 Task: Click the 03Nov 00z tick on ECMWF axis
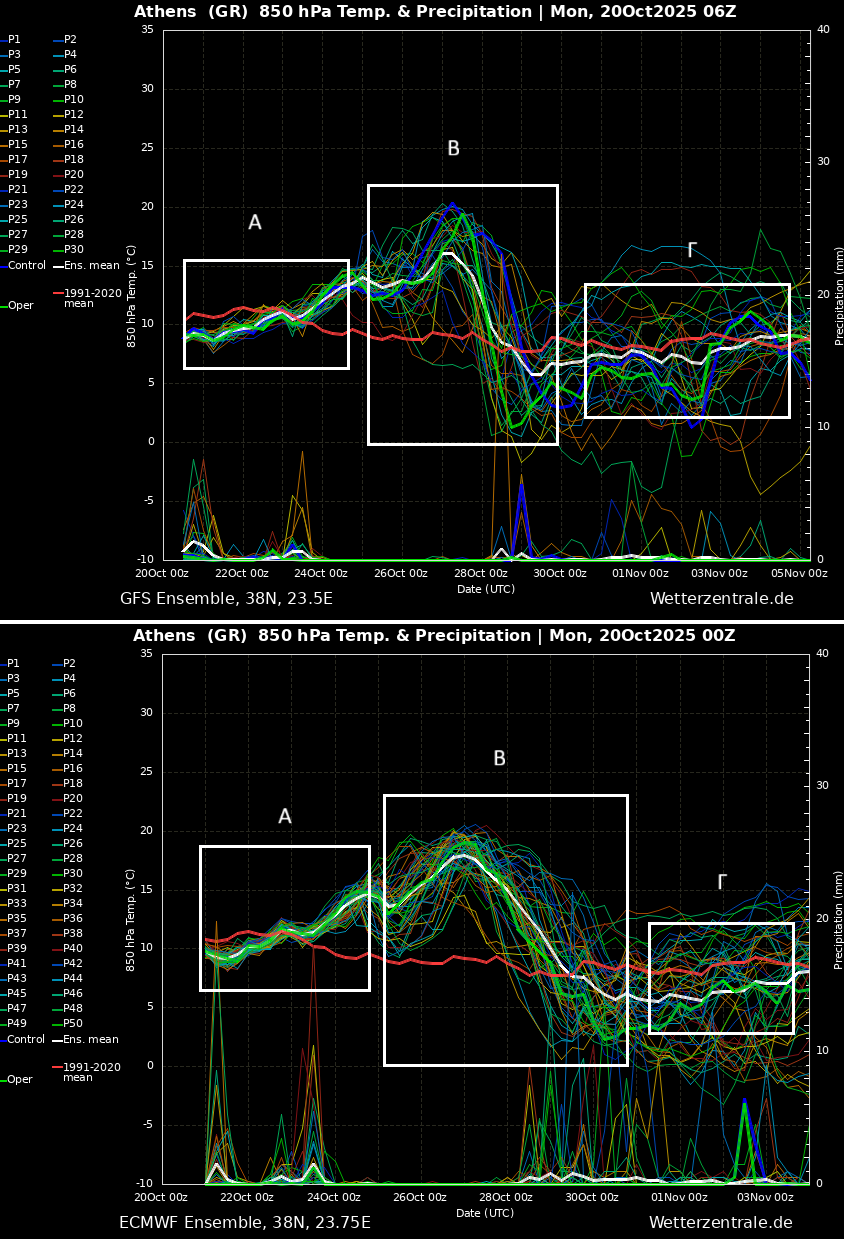pos(765,1198)
